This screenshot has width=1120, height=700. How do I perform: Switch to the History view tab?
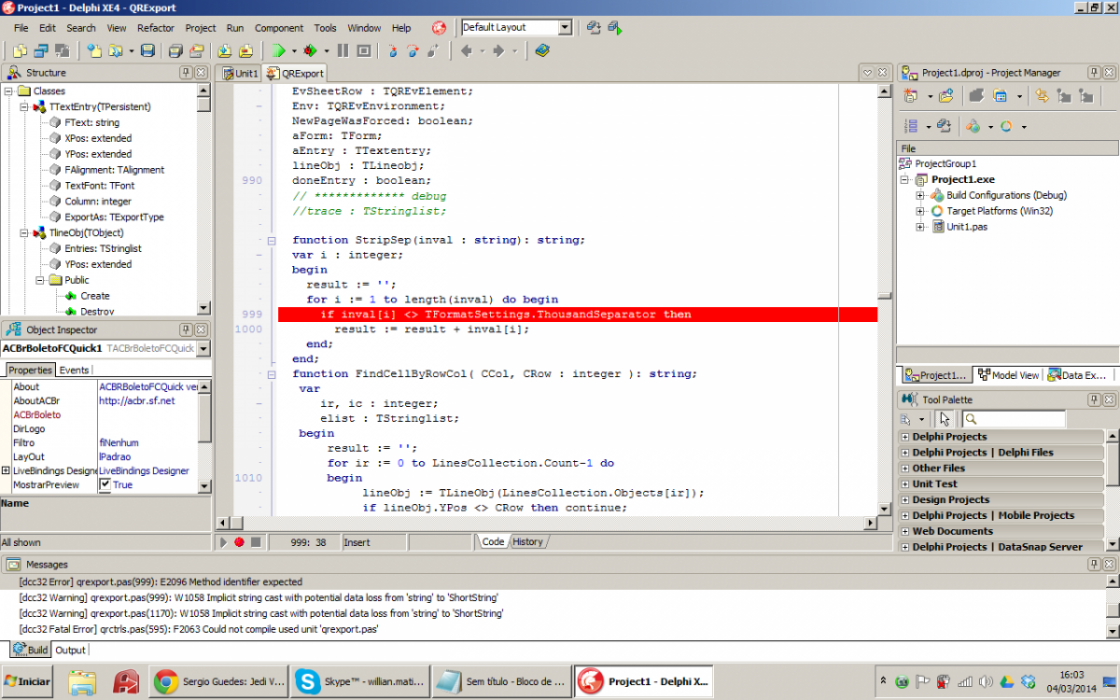pyautogui.click(x=527, y=542)
